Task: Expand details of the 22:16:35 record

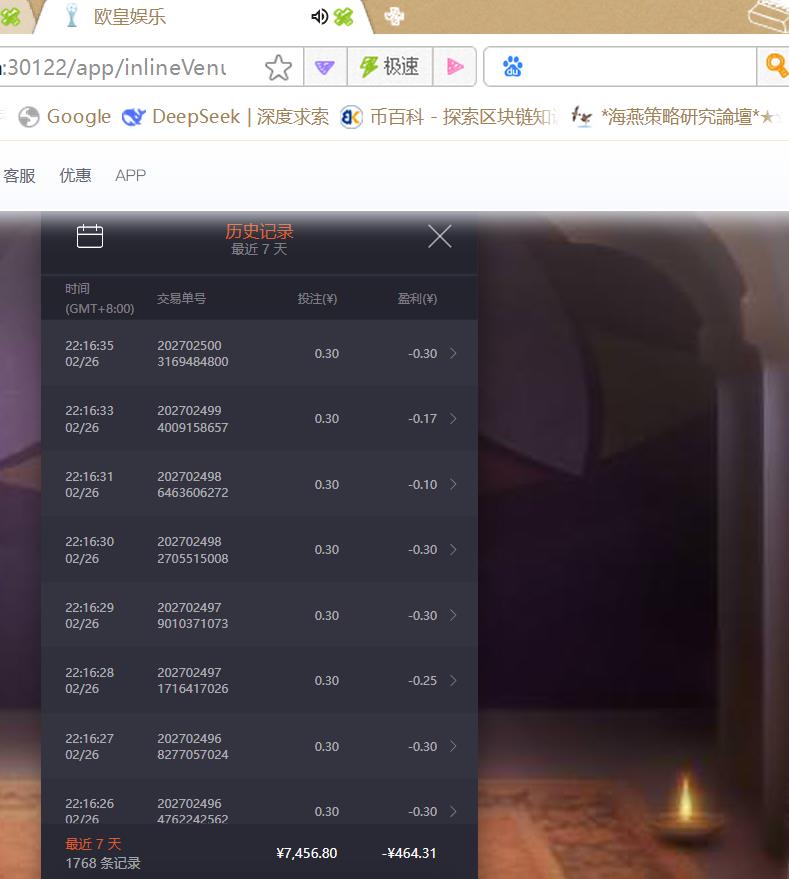Action: [453, 353]
